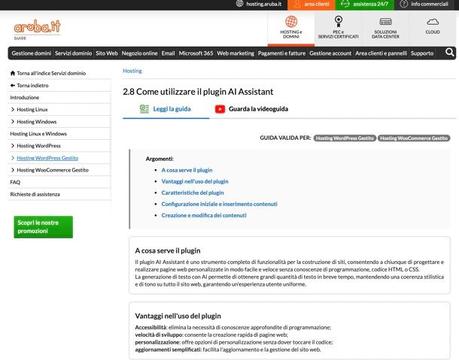Expand Hosting WooCommerce Gestito chevron
The height and width of the screenshot is (364, 459).
(x=13, y=170)
